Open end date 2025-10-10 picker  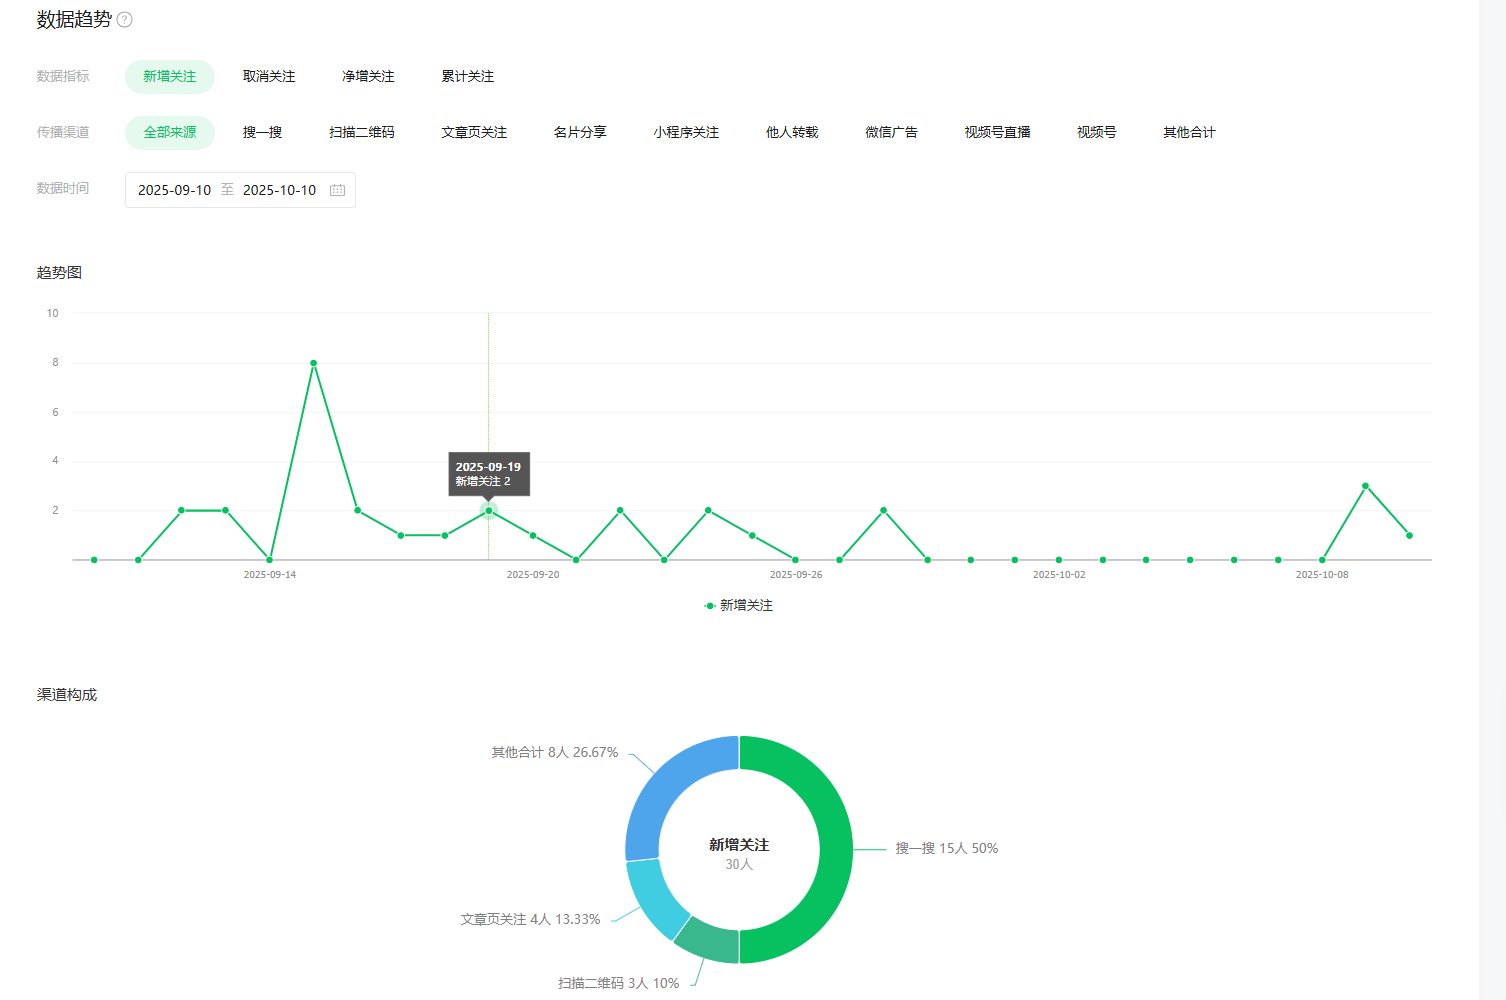click(279, 190)
